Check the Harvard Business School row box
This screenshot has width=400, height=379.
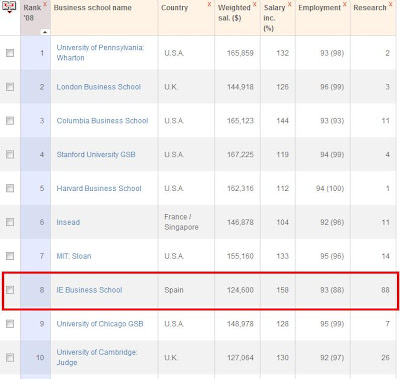[10, 188]
